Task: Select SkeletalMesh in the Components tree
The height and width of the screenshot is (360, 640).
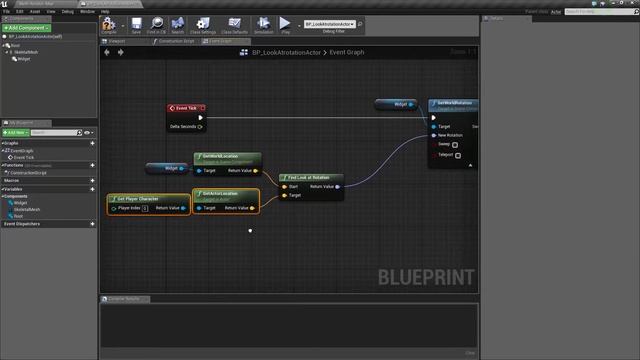Action: point(26,52)
